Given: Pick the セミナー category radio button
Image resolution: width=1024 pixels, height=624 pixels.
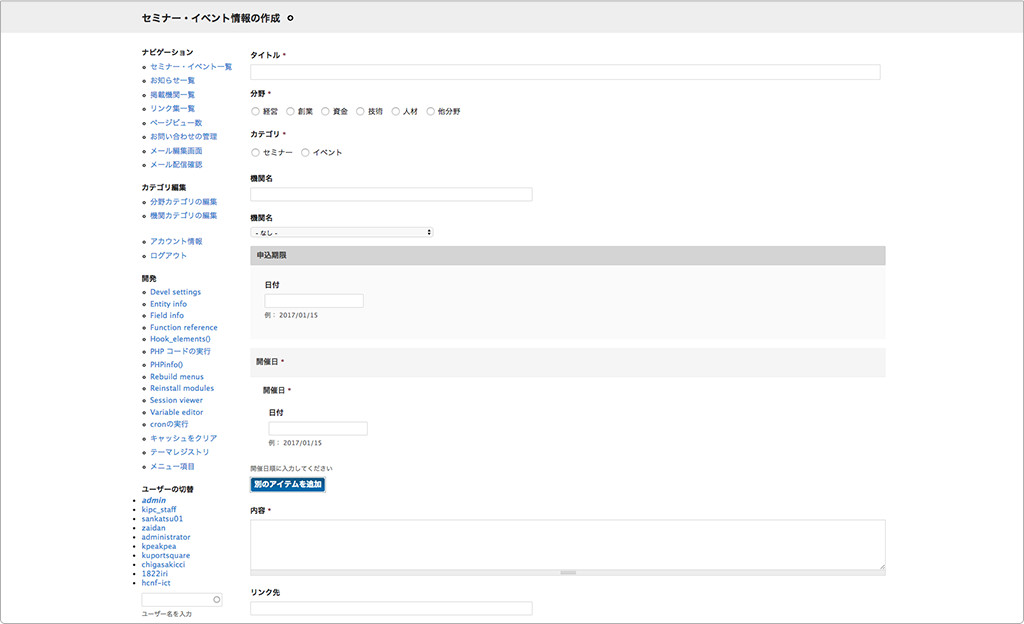Looking at the screenshot, I should click(x=255, y=153).
